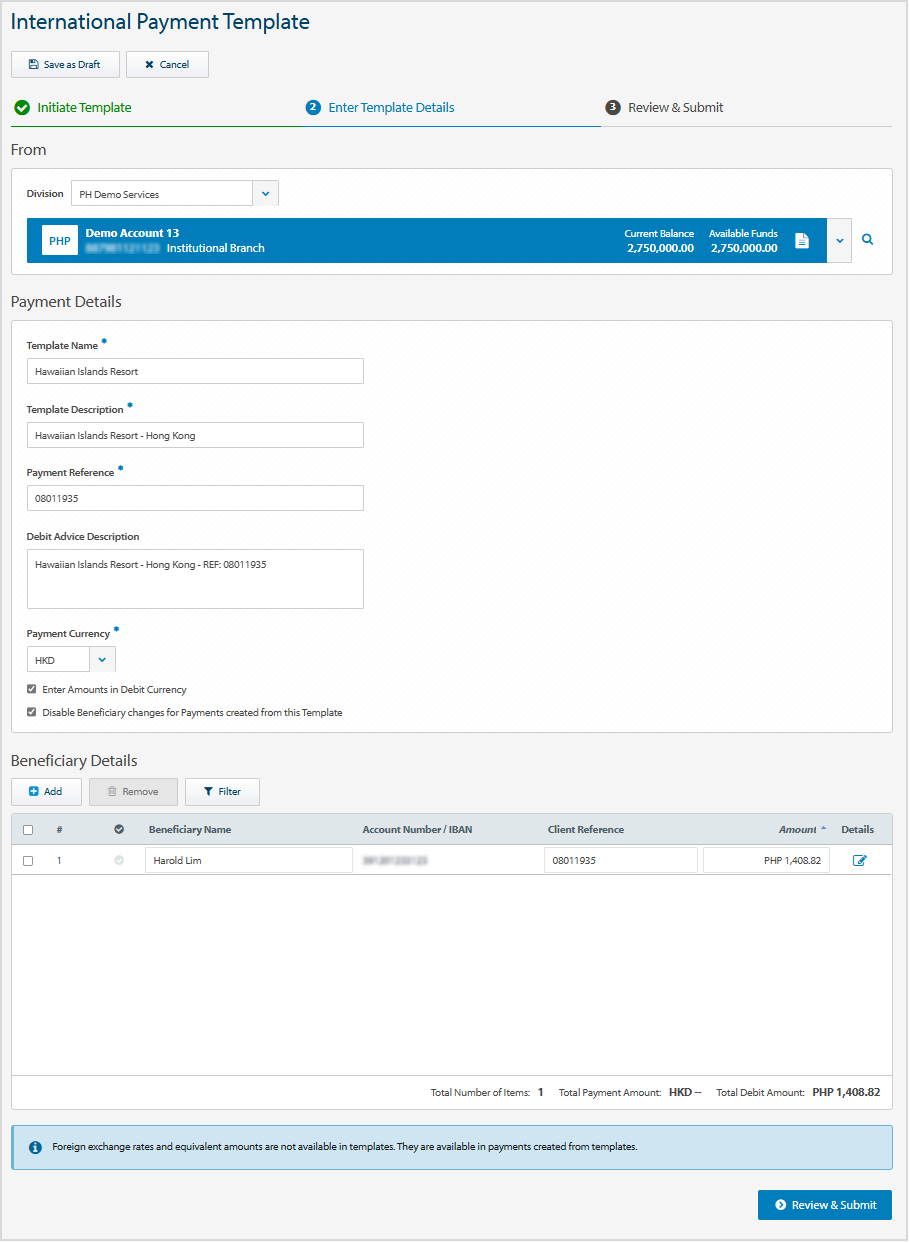
Task: Click the Amount column sort arrow
Action: 824,829
